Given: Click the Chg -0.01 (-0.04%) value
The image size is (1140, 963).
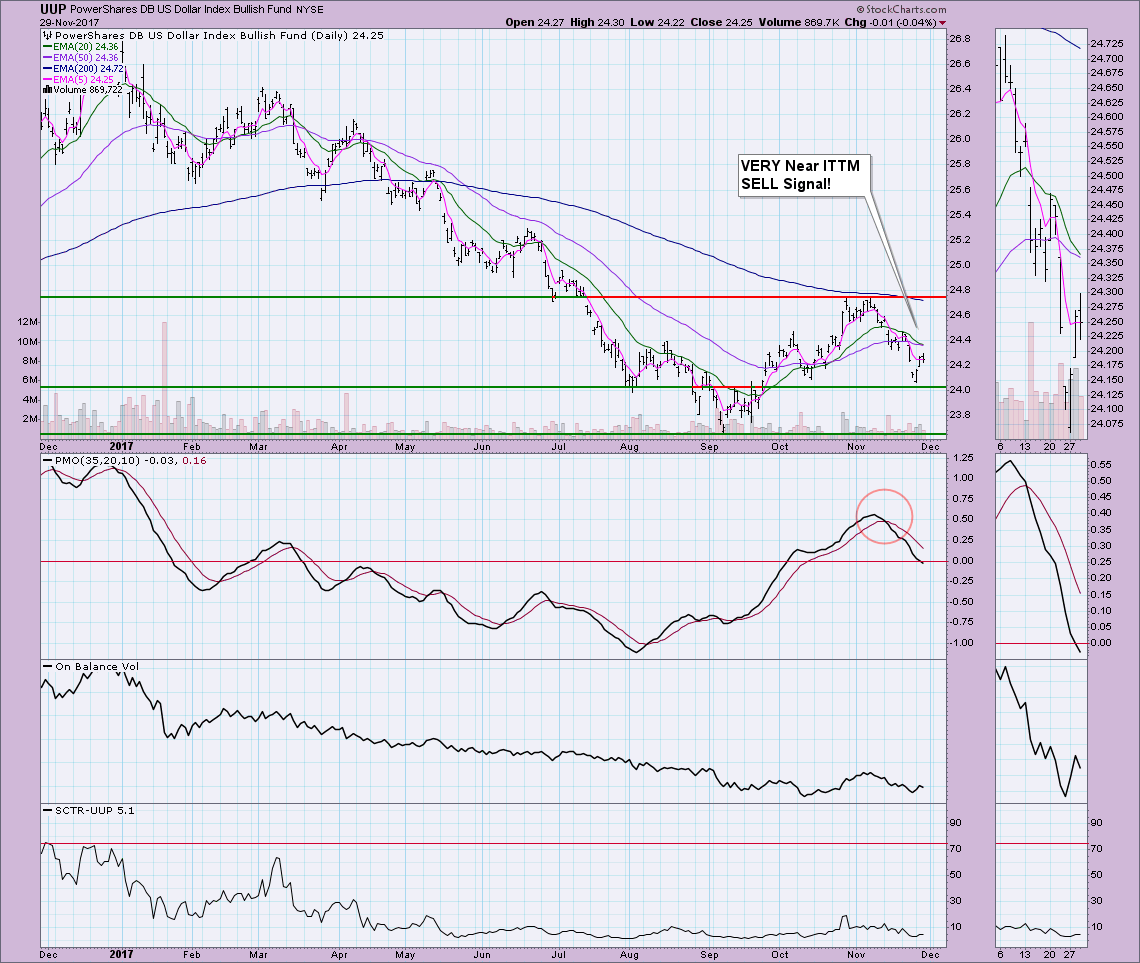Looking at the screenshot, I should coord(891,23).
